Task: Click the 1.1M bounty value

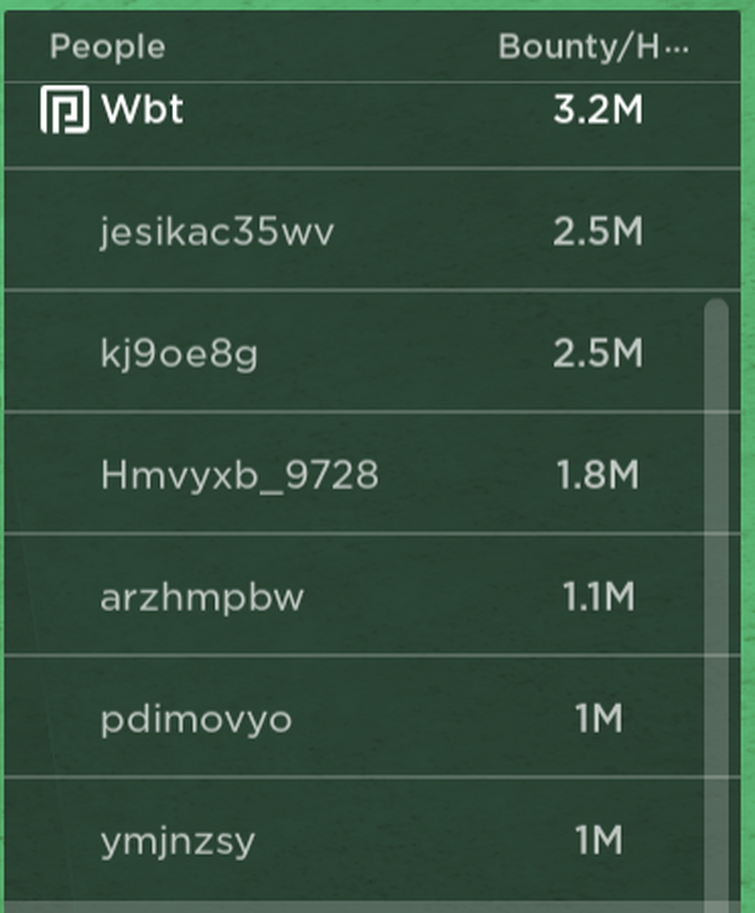Action: 598,596
